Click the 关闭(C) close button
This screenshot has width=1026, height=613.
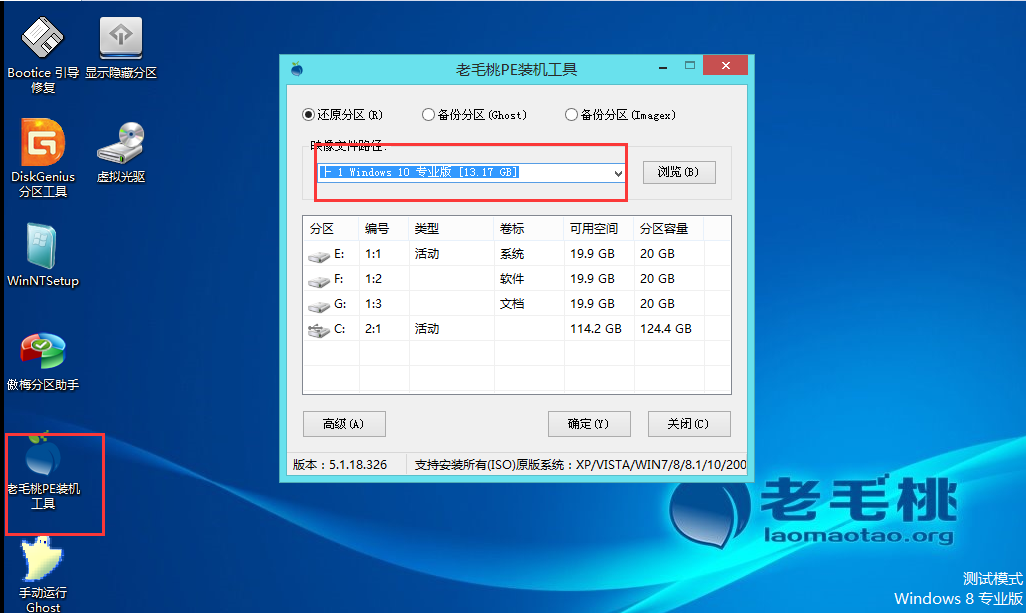click(x=689, y=424)
